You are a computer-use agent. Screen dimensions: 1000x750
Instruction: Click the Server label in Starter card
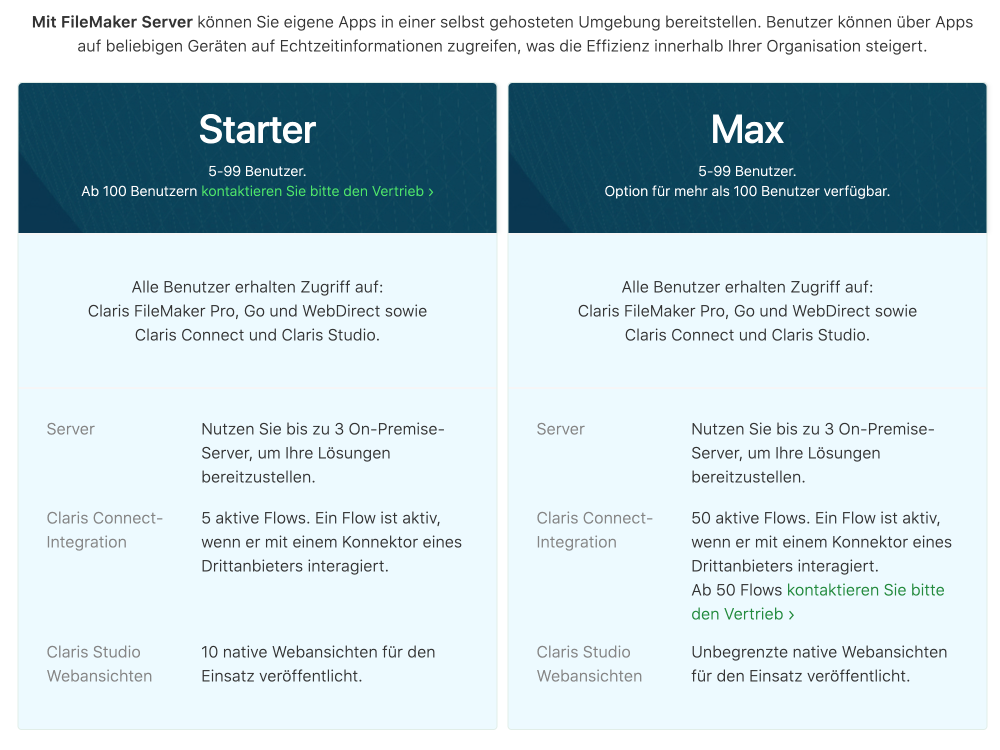pyautogui.click(x=70, y=429)
